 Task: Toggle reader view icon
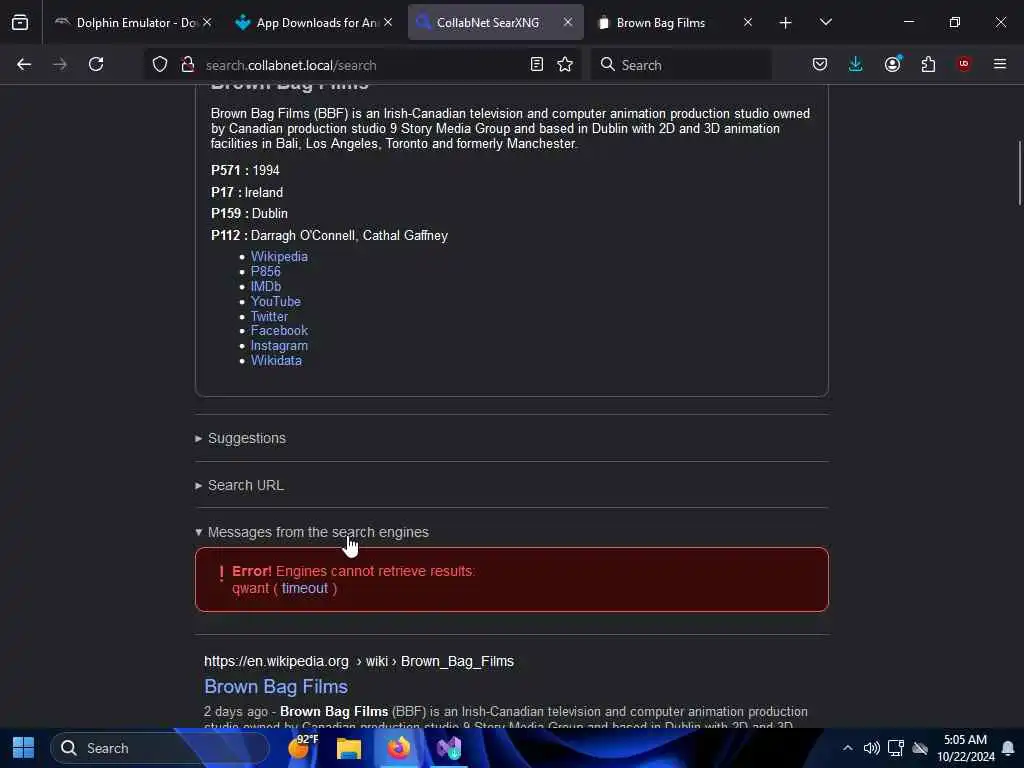pos(537,64)
